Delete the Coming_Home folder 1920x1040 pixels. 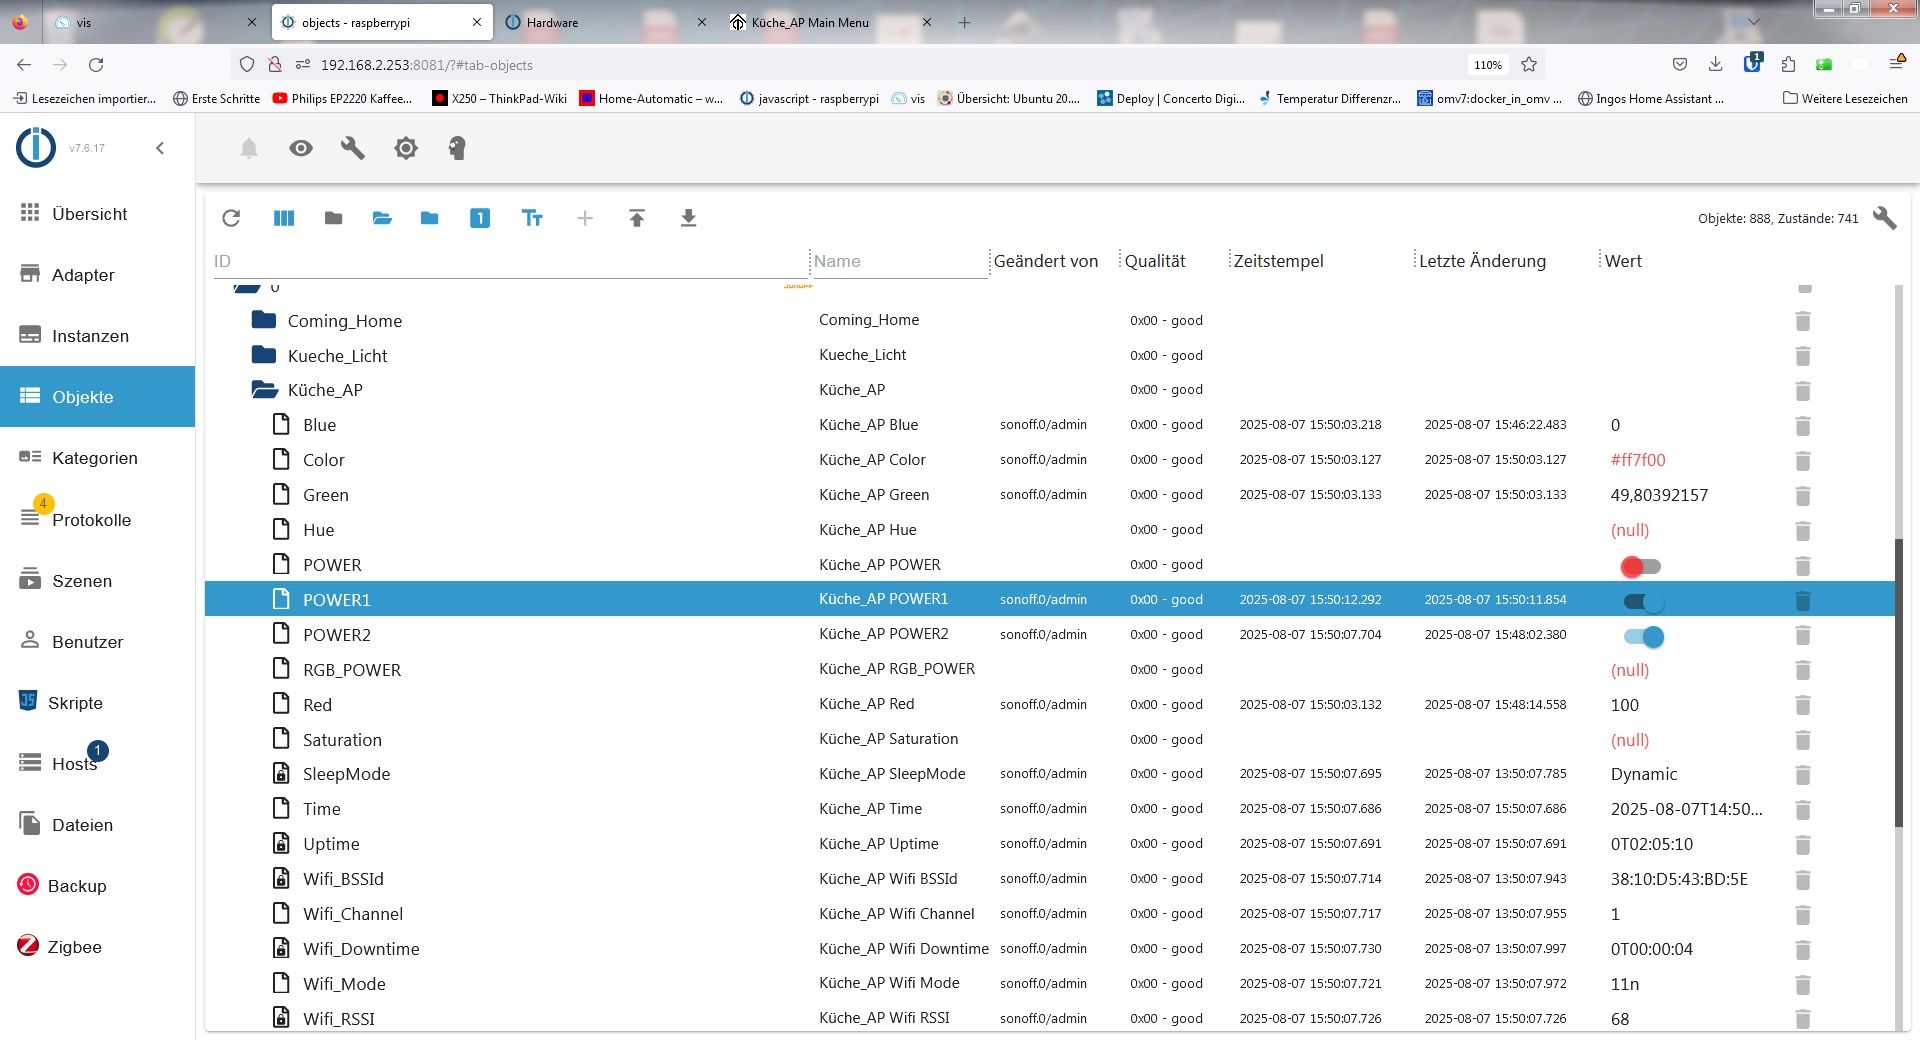click(1803, 321)
